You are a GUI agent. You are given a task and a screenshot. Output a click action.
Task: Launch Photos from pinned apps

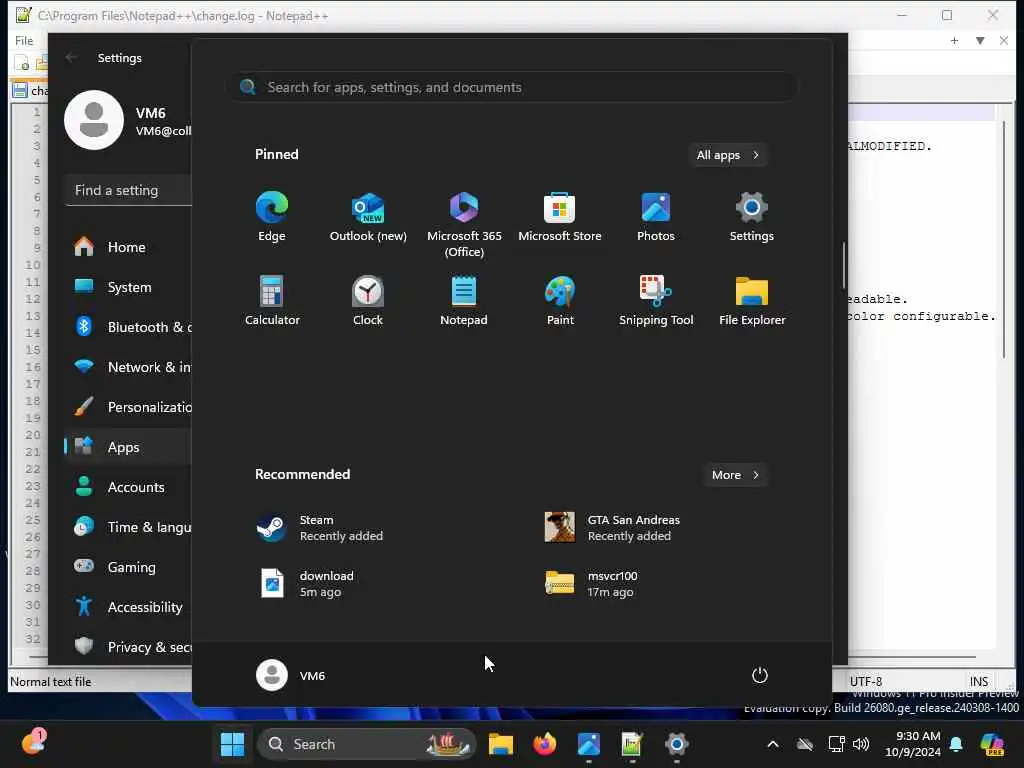click(x=656, y=217)
